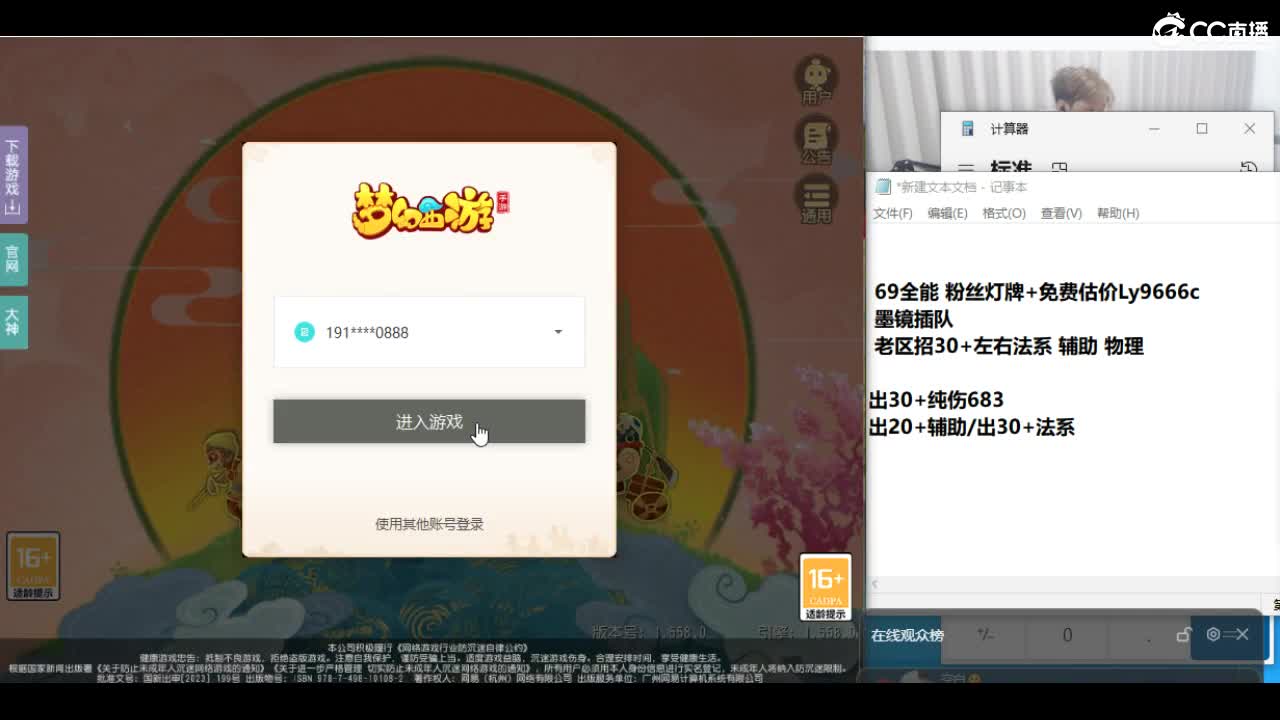Open the Calculator navigation hamburger menu

[x=966, y=167]
